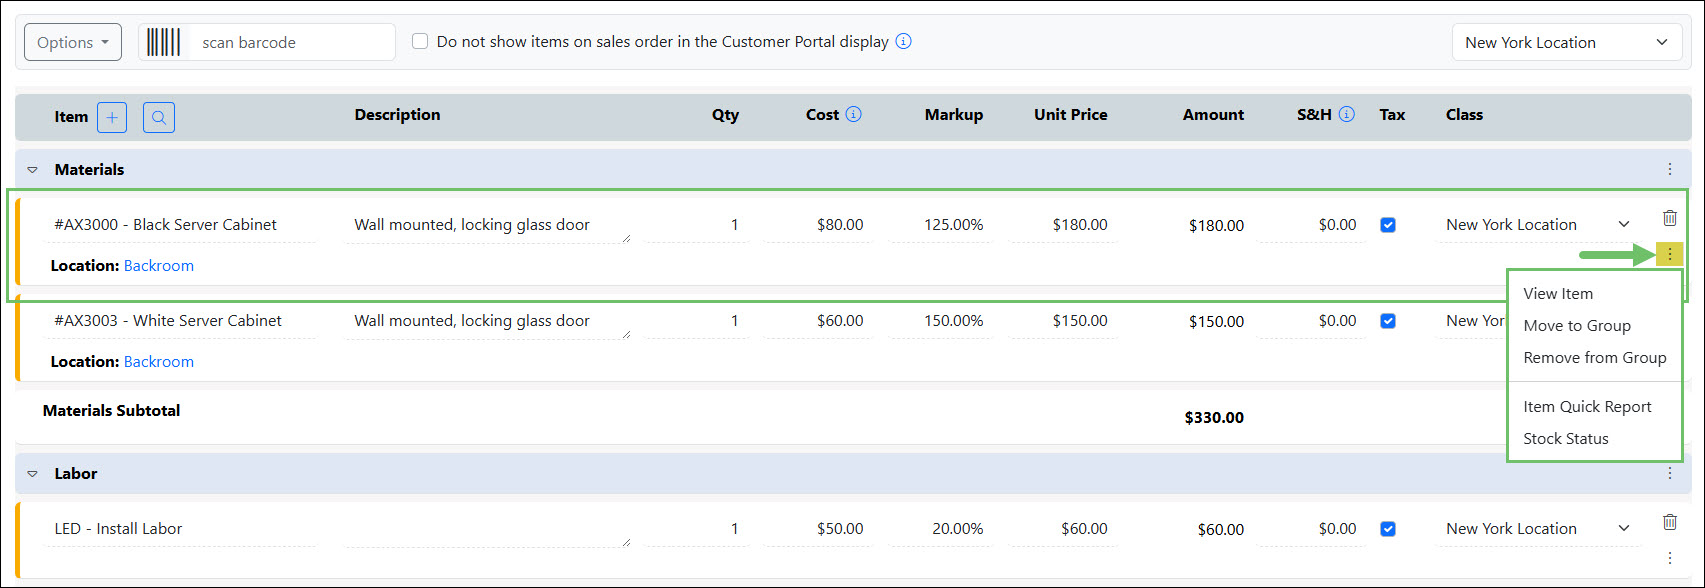Collapse the Materials group

[x=32, y=170]
